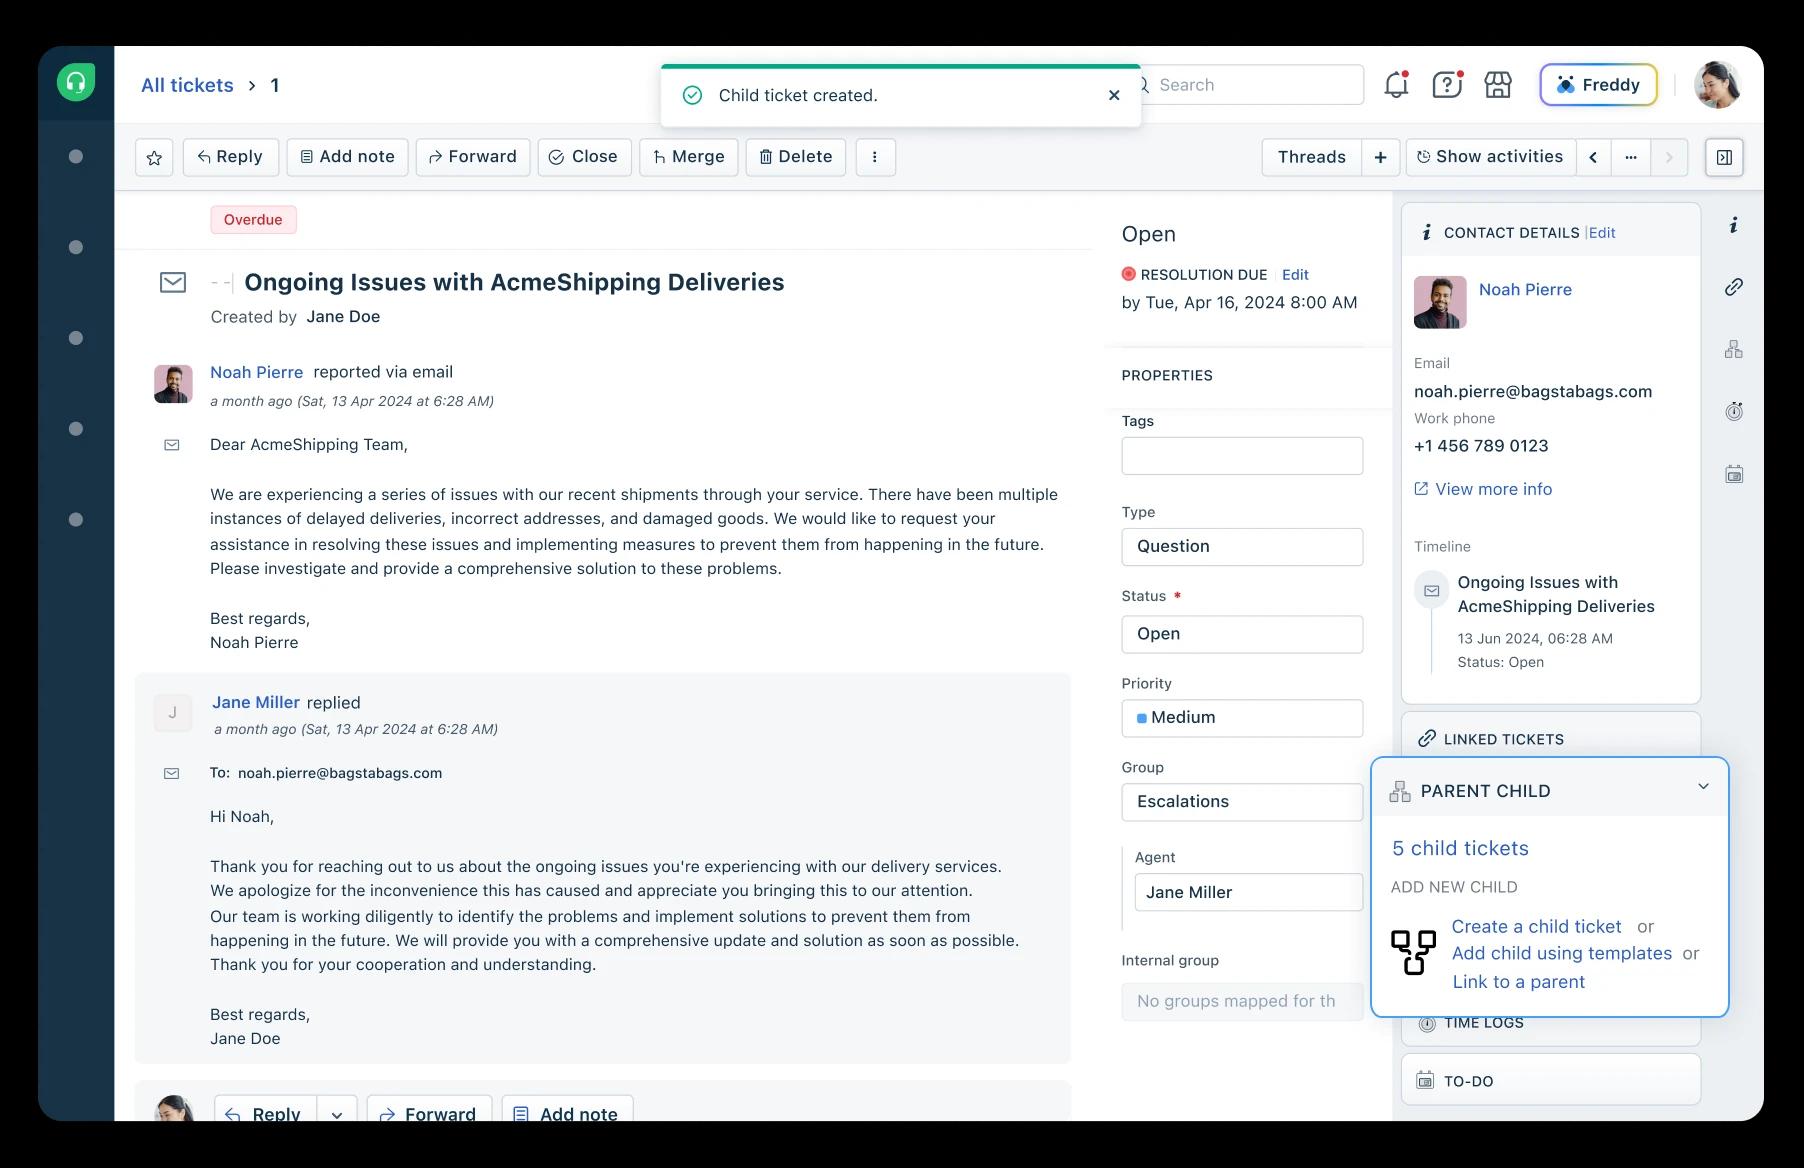Click the ticket email envelope icon
The image size is (1804, 1168).
tap(173, 282)
